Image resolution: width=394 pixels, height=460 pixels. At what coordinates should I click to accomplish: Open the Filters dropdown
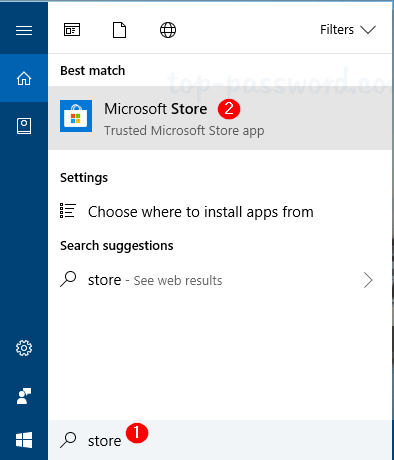tap(348, 30)
